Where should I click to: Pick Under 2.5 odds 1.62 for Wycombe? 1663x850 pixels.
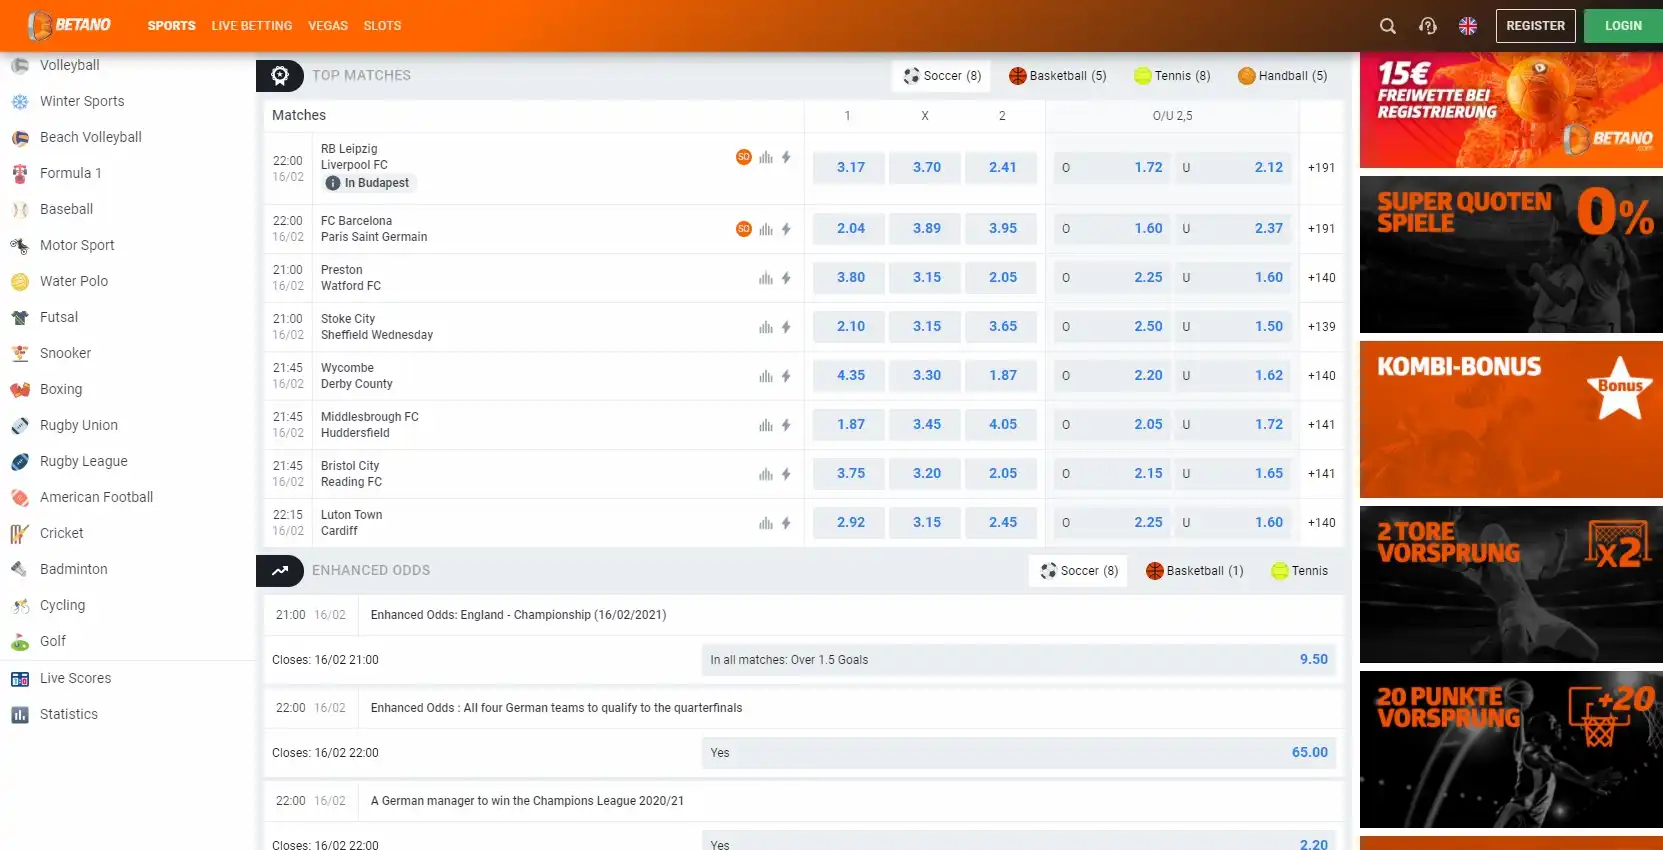(x=1233, y=376)
